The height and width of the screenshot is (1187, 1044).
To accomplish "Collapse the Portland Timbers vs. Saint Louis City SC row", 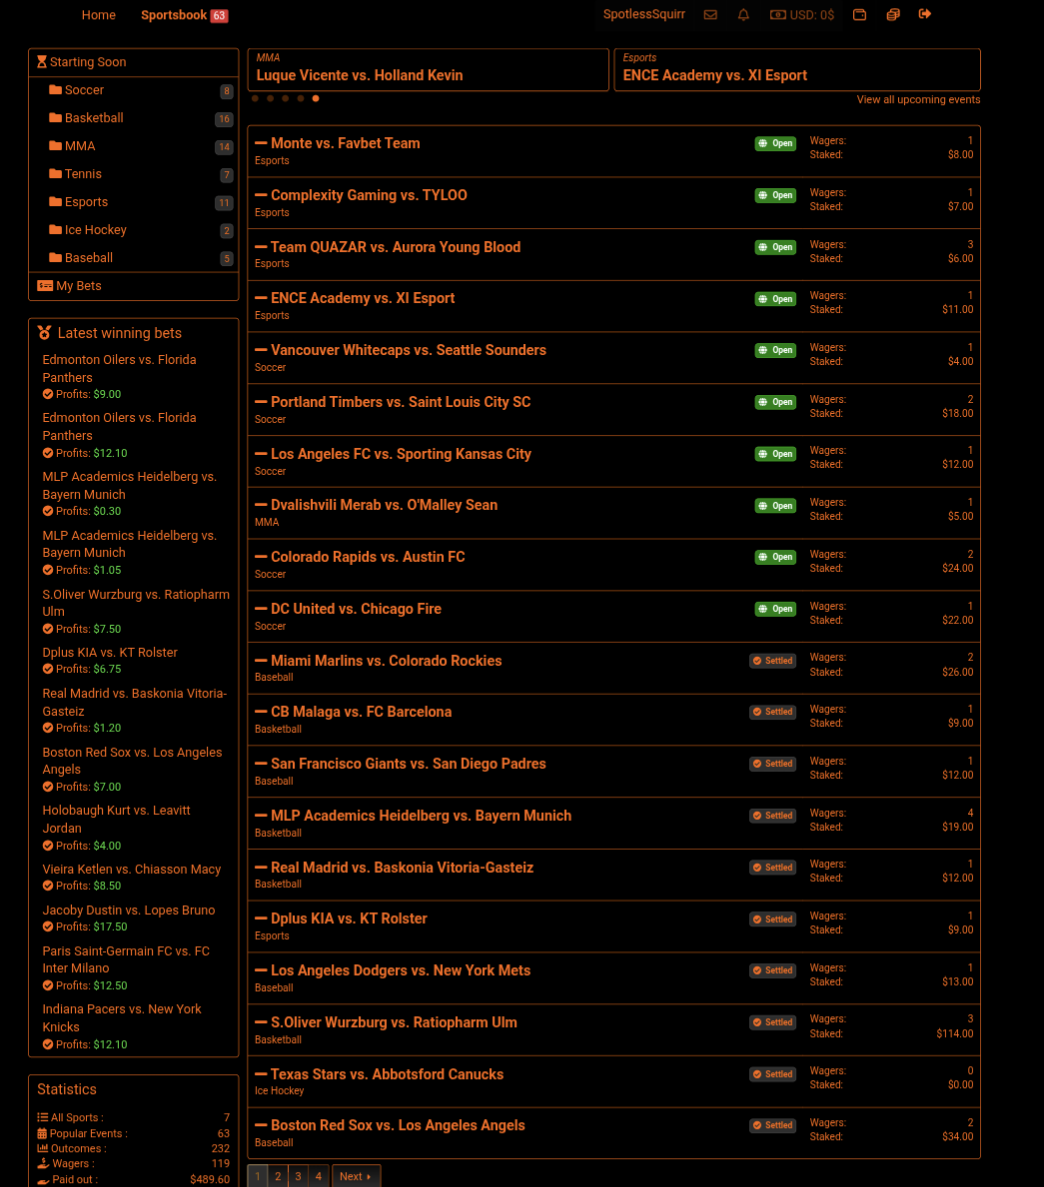I will click(261, 402).
